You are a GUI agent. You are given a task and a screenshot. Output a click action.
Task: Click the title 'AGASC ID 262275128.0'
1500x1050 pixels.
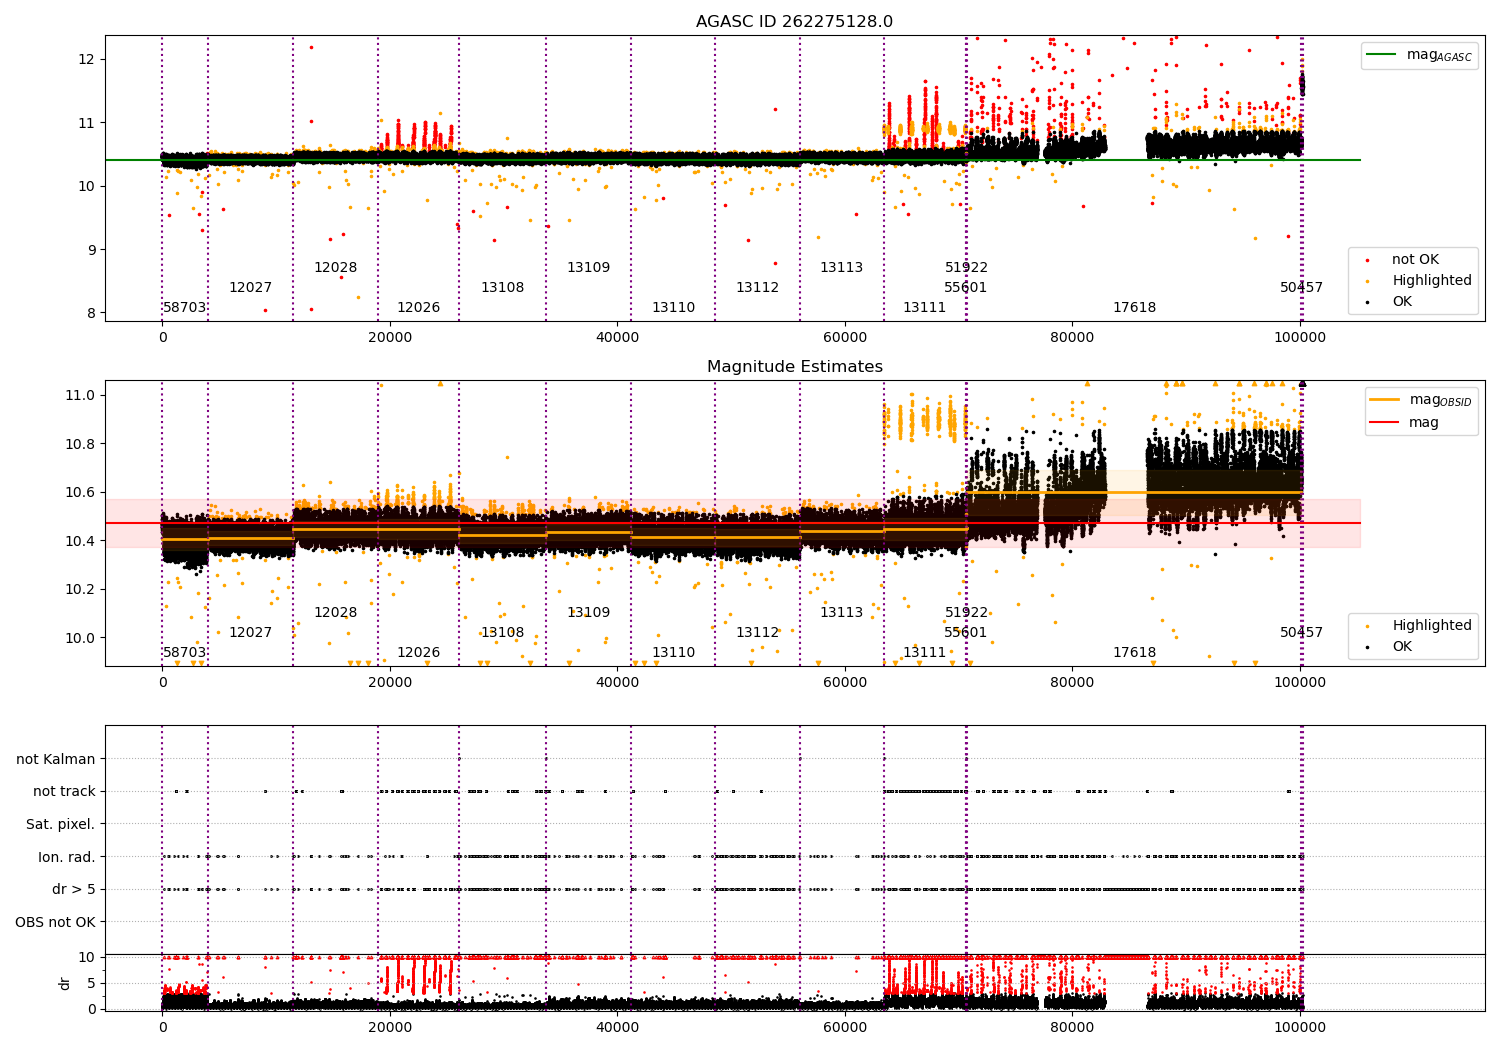point(795,22)
